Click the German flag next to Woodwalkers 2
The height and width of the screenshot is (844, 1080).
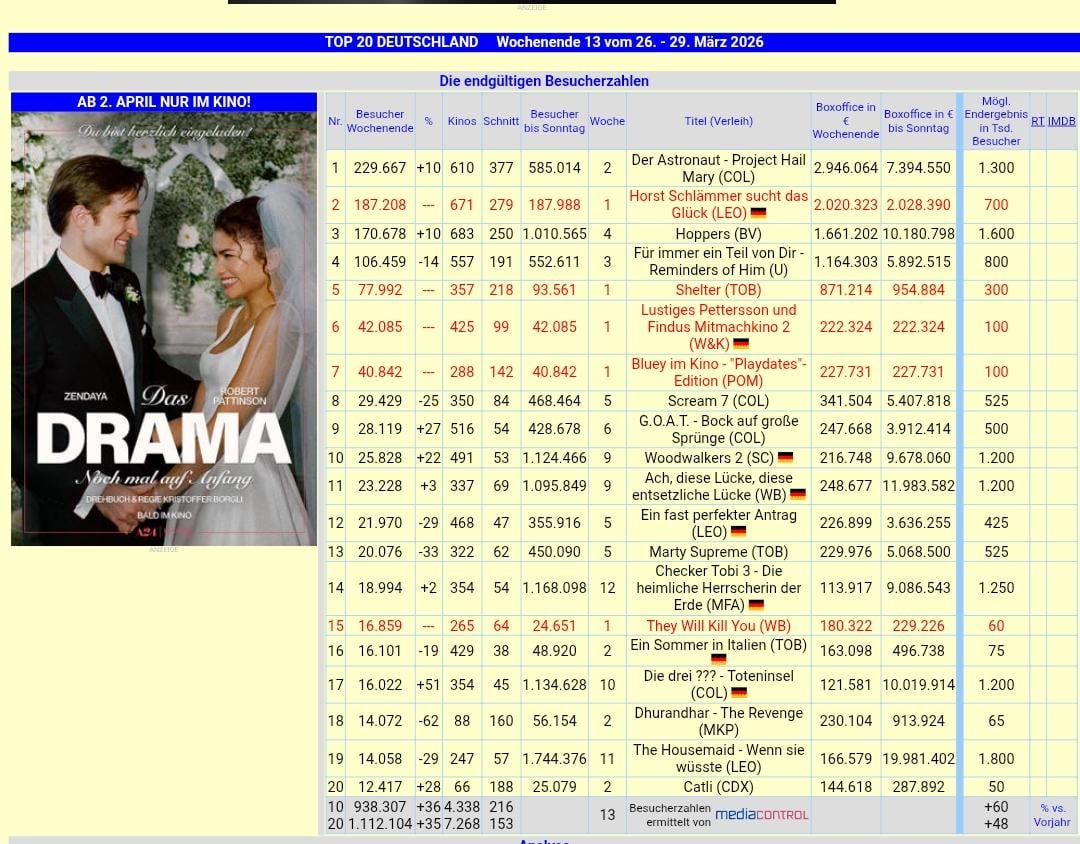(785, 458)
